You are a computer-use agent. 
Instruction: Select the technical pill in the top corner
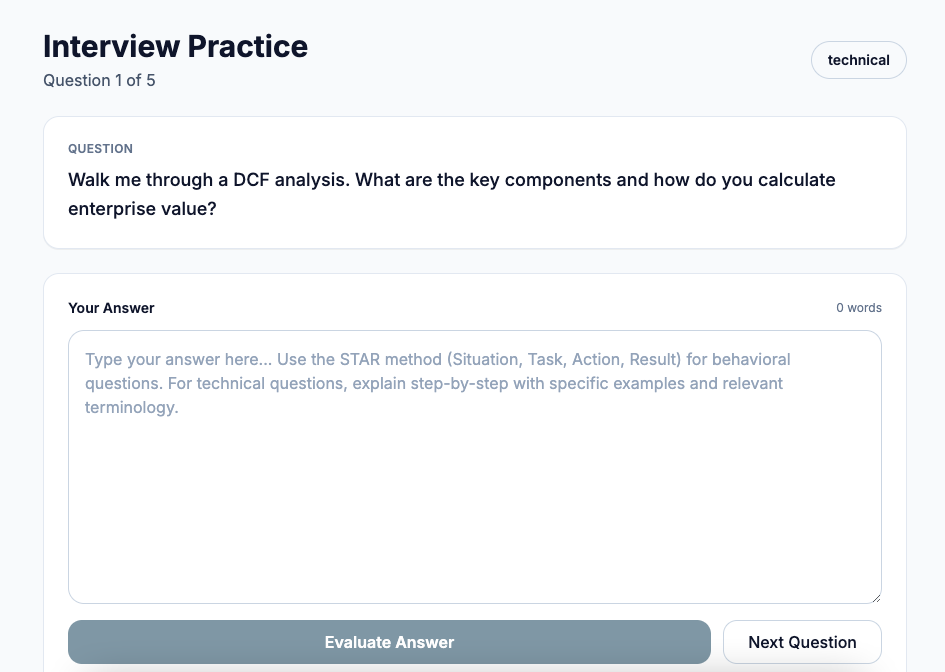(858, 60)
